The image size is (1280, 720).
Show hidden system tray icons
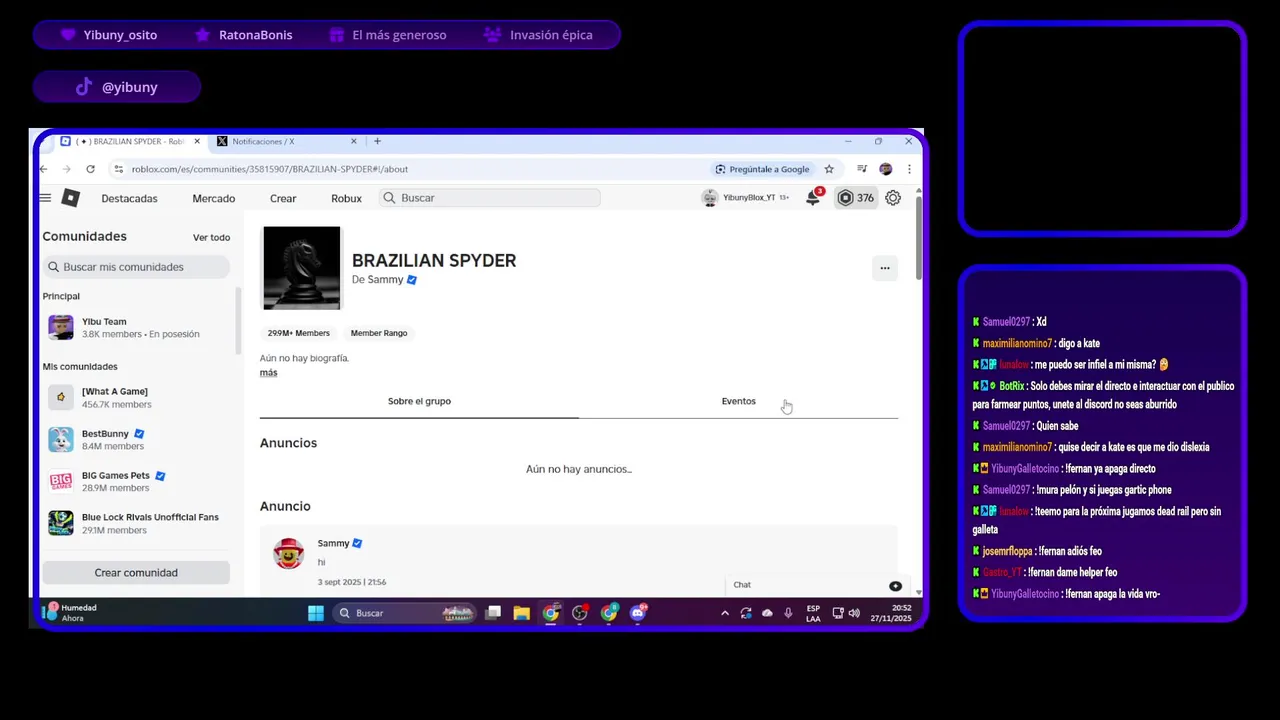[x=725, y=613]
